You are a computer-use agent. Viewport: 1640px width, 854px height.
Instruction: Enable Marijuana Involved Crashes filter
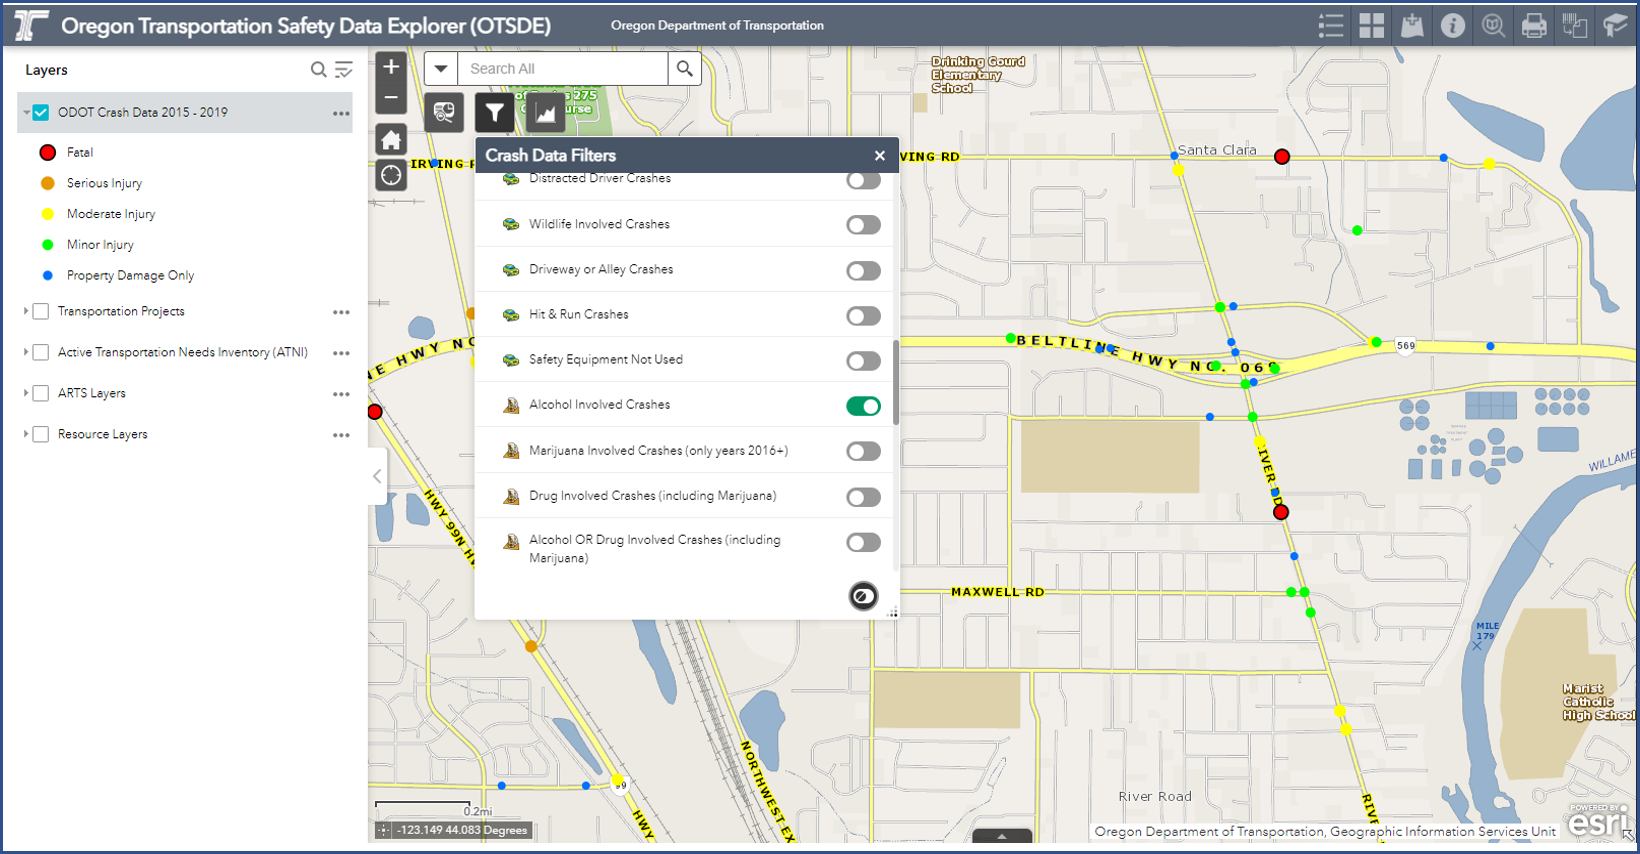[863, 451]
